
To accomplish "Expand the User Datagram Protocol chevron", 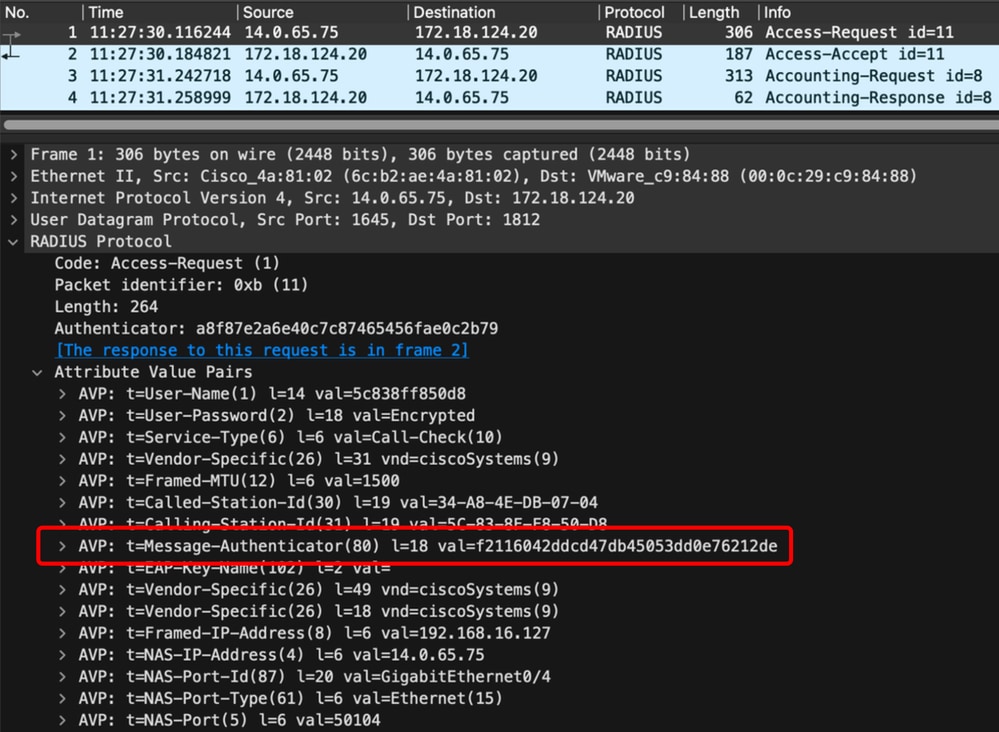I will 13,220.
